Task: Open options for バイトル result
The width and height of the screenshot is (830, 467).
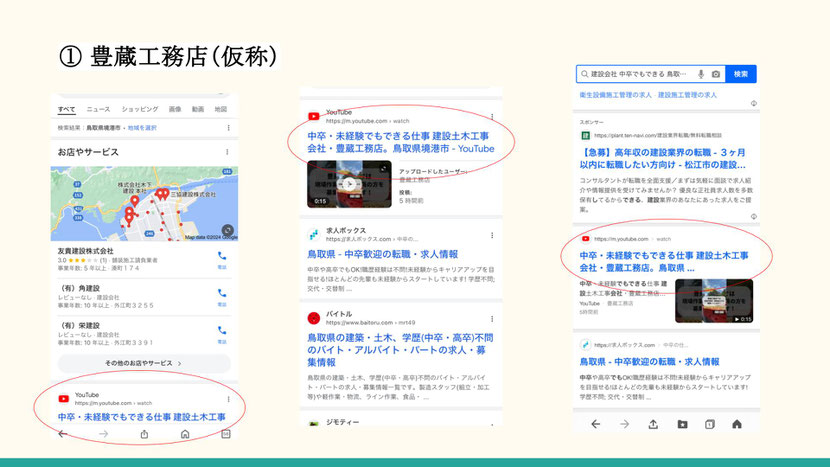Action: pos(492,319)
